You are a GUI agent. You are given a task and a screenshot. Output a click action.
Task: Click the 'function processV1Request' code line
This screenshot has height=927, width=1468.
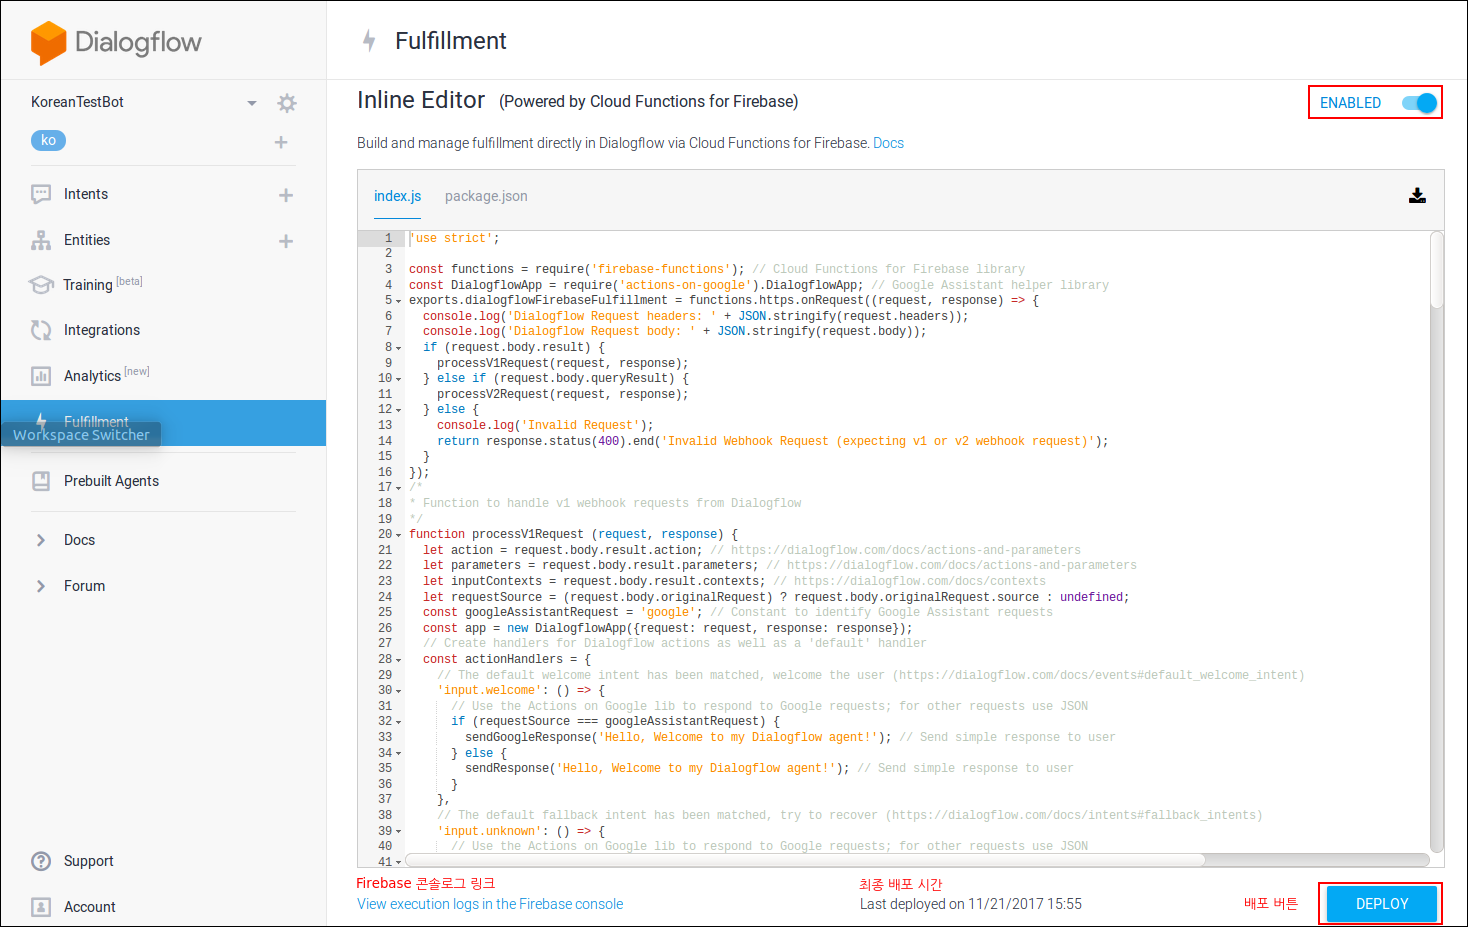point(573,534)
